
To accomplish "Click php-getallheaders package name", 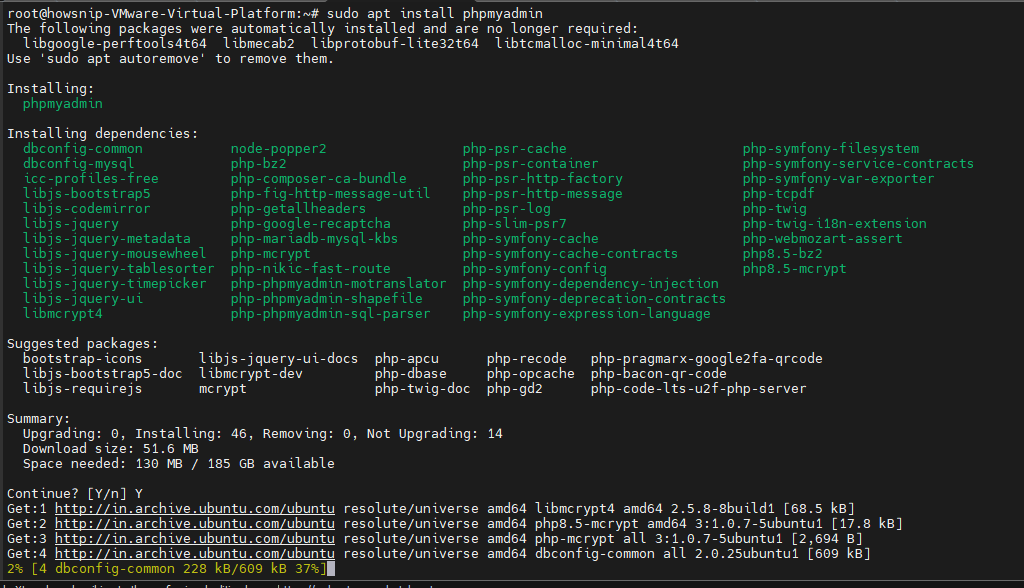I will coord(298,209).
